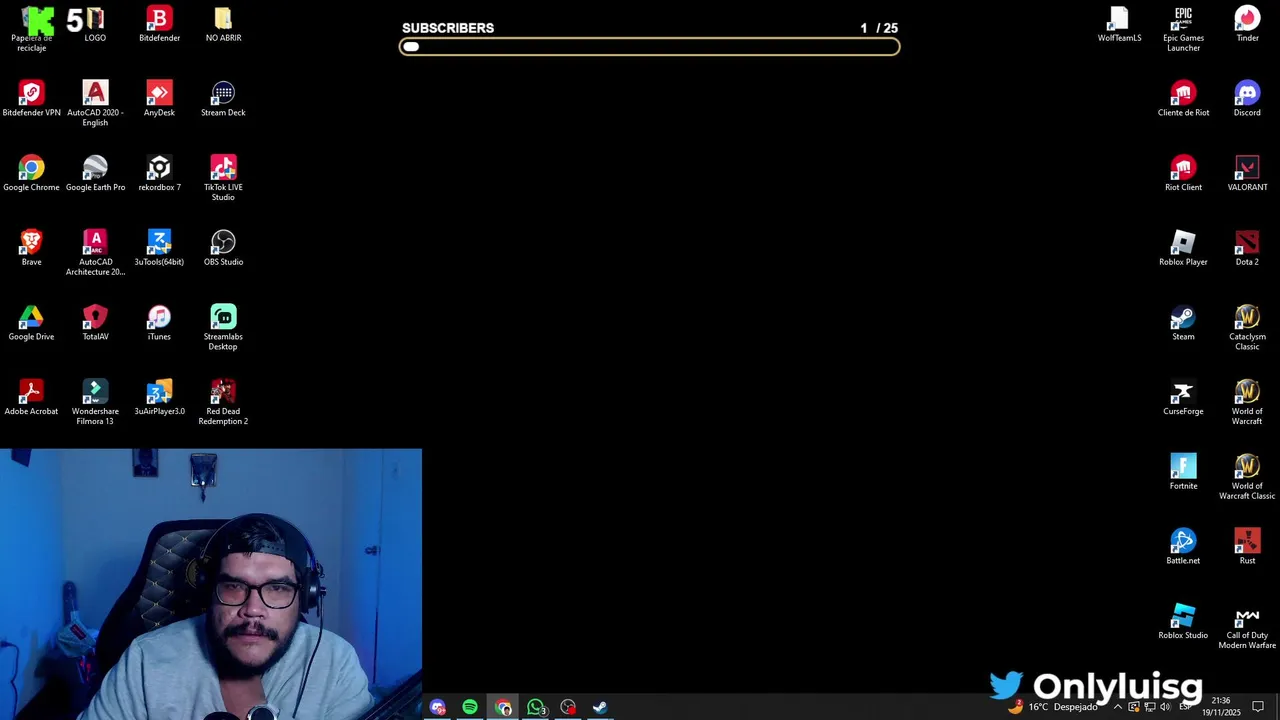Open the Papelera de reciclaje desktop icon
This screenshot has height=720, width=1280.
(x=31, y=28)
